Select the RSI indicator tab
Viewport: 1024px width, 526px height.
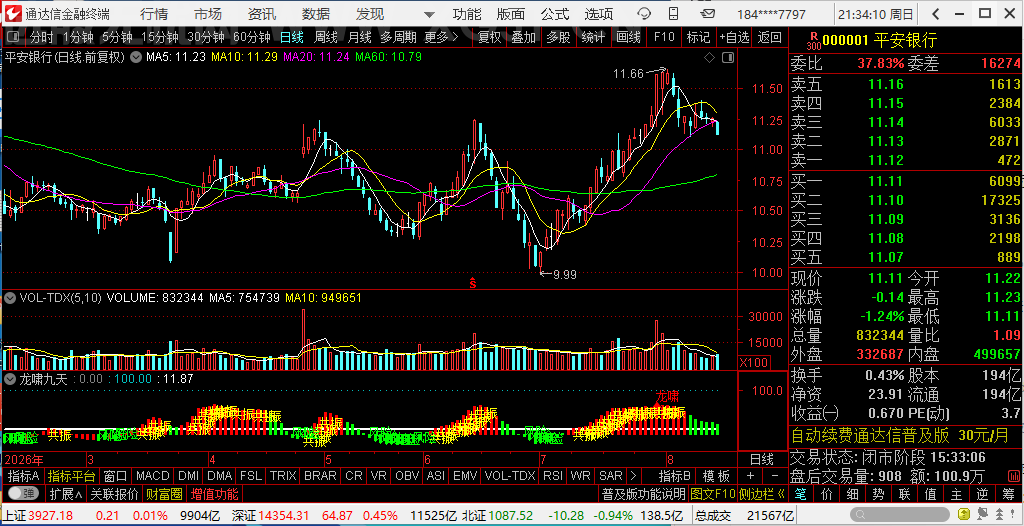(x=552, y=476)
